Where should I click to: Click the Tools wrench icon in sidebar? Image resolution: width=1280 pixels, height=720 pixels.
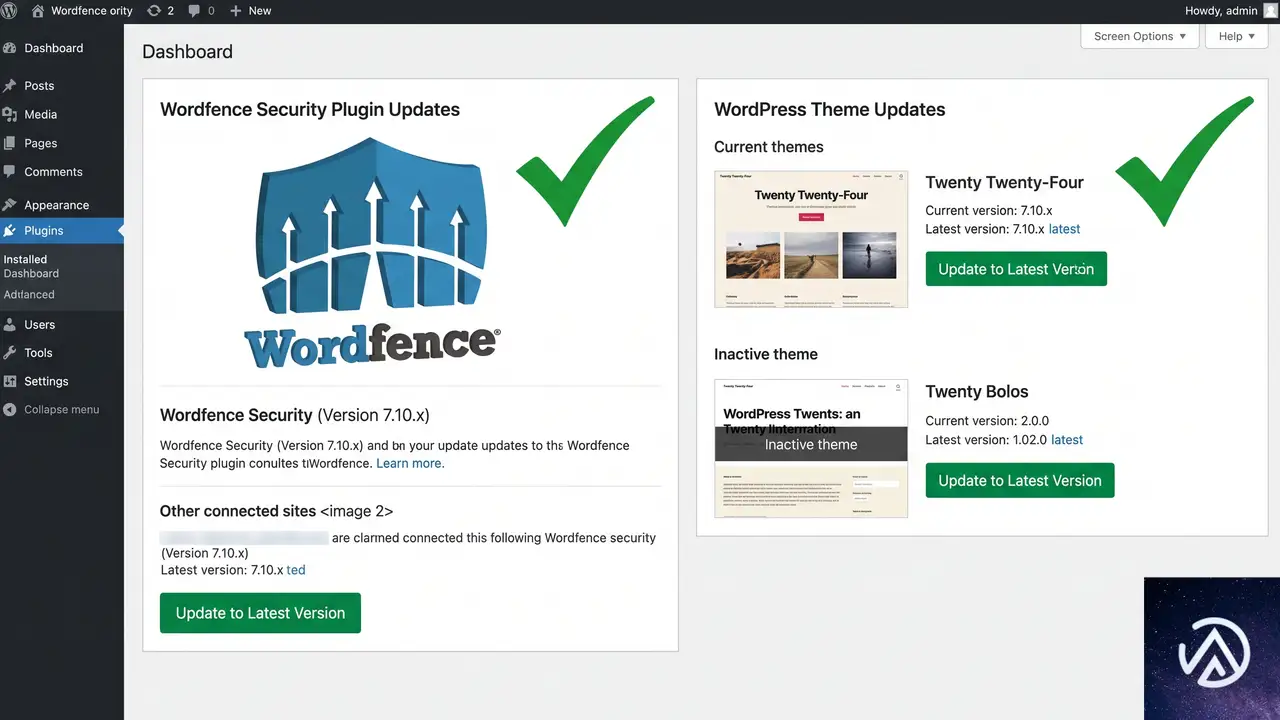click(10, 352)
